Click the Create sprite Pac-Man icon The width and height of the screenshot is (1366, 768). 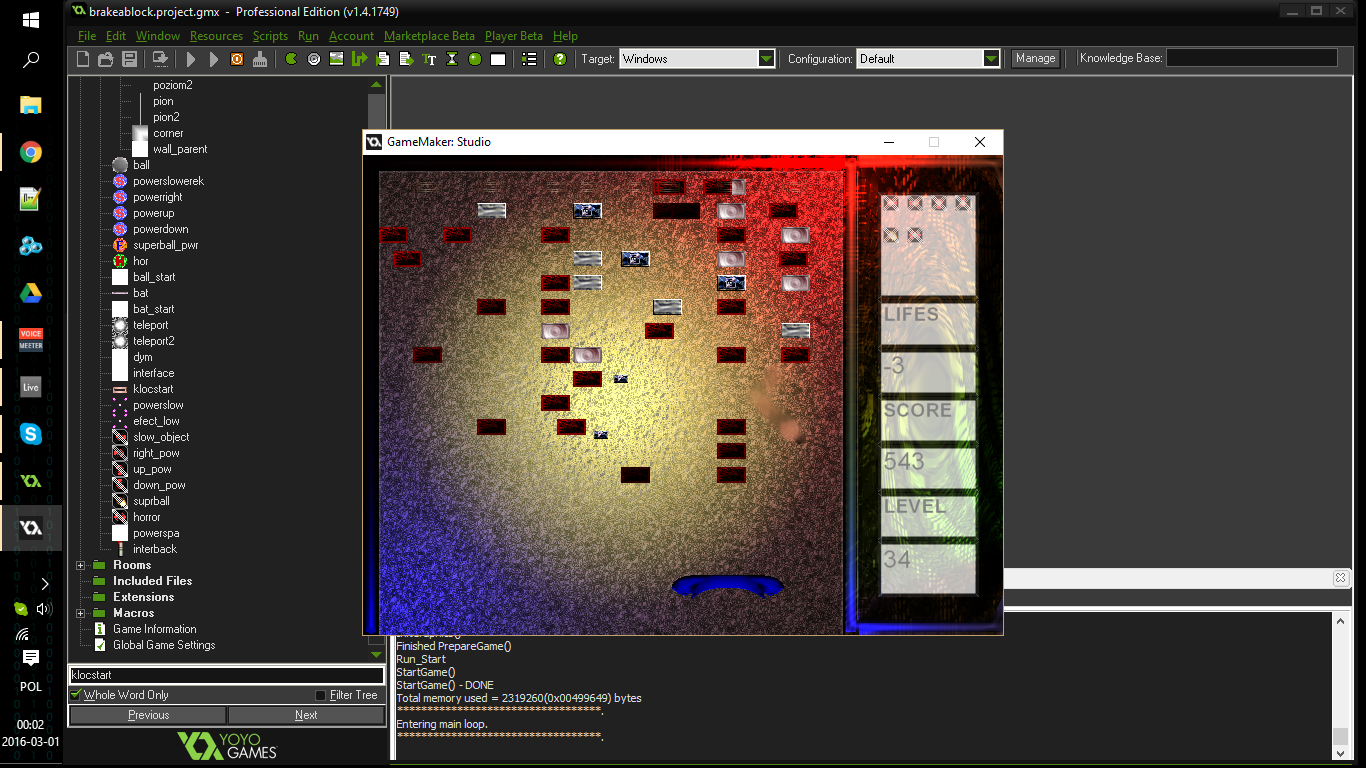[x=291, y=59]
